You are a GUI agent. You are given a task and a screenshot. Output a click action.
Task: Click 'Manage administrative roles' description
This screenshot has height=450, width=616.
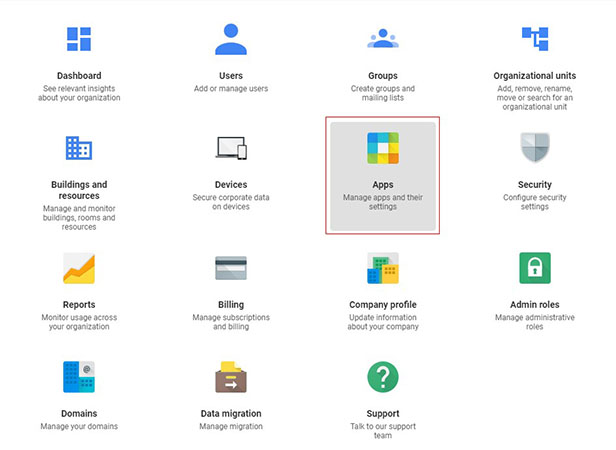click(x=535, y=322)
